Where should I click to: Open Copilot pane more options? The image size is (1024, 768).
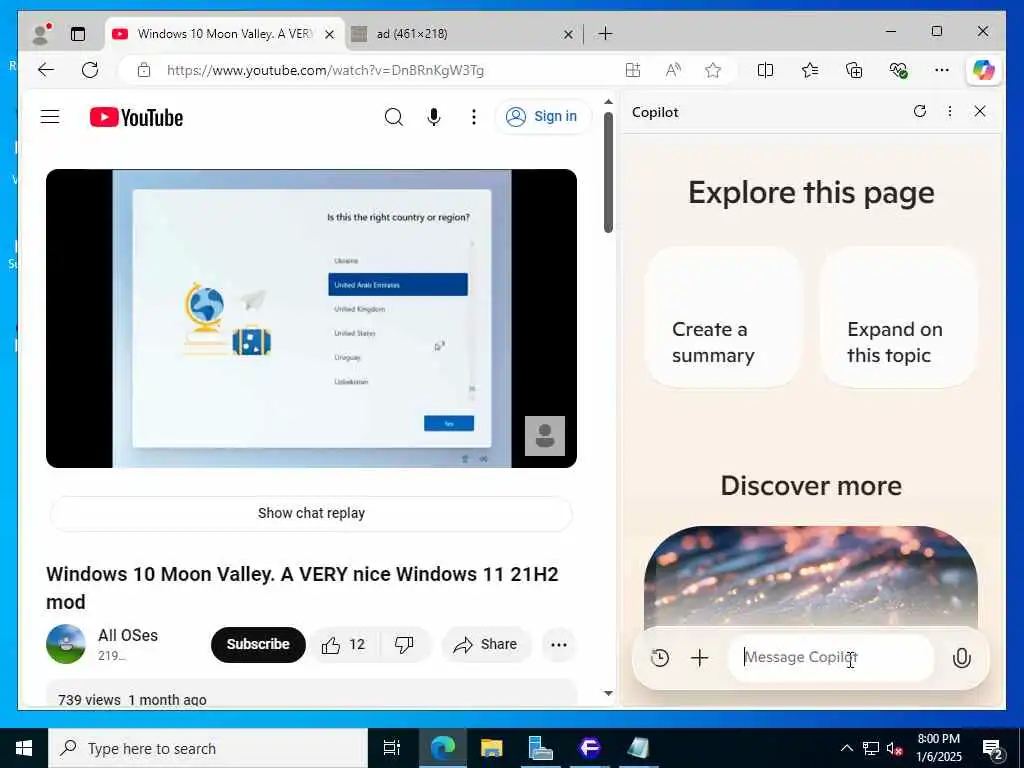950,111
